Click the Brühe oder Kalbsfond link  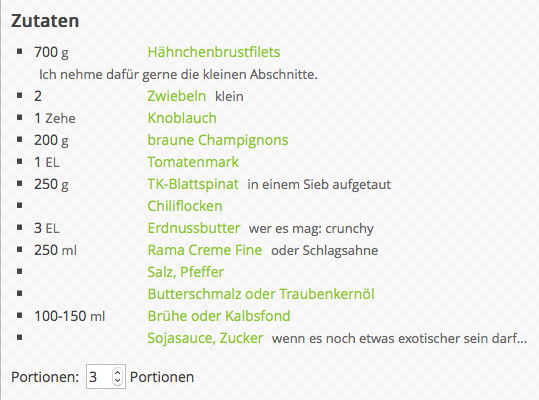point(219,316)
